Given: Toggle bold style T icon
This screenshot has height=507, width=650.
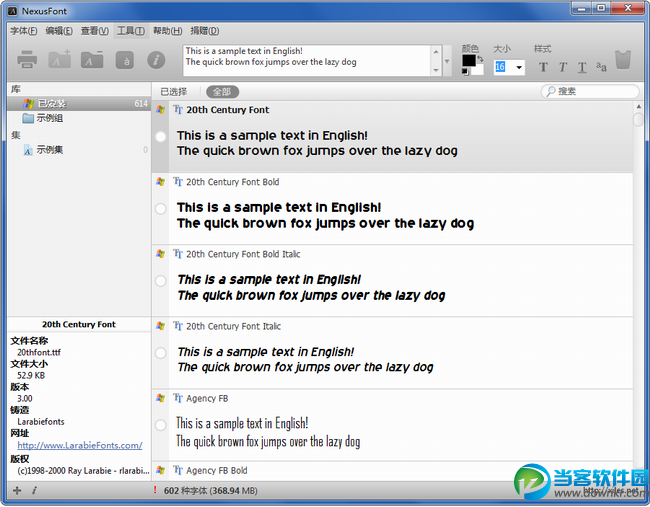Looking at the screenshot, I should tap(543, 67).
